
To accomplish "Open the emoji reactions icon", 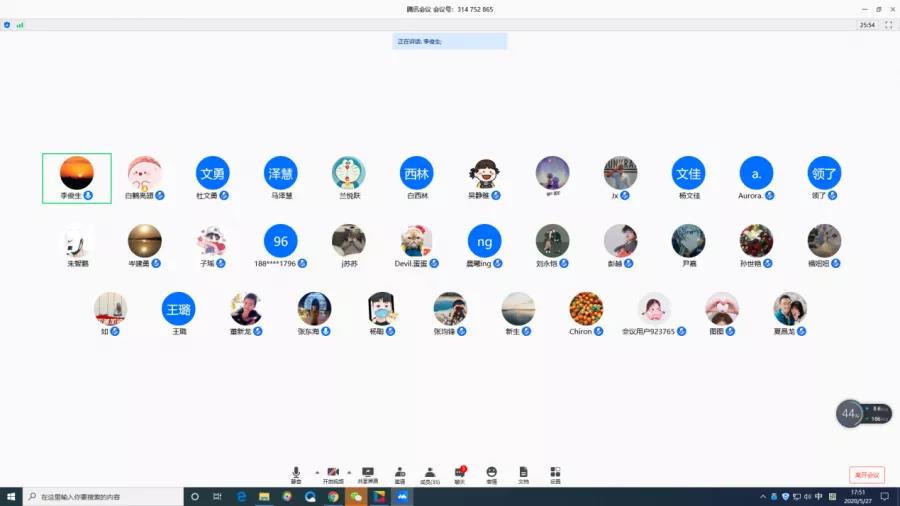I will pyautogui.click(x=491, y=473).
